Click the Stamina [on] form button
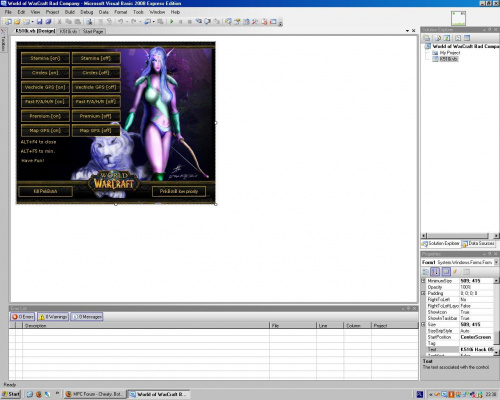This screenshot has height=400, width=500. pyautogui.click(x=45, y=58)
